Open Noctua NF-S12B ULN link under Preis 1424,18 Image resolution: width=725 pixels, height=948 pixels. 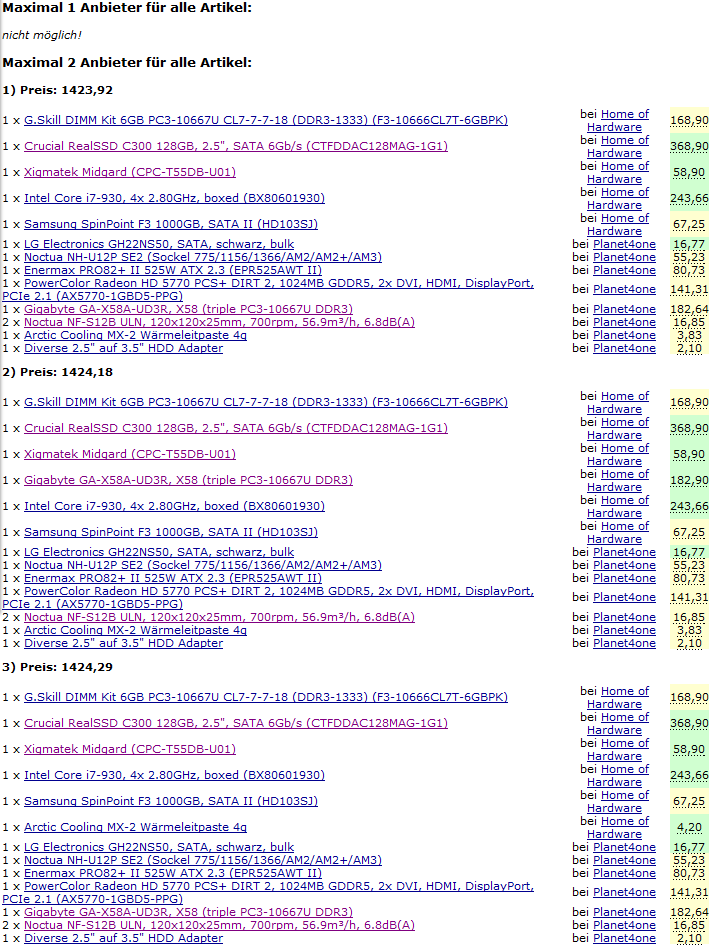(219, 617)
